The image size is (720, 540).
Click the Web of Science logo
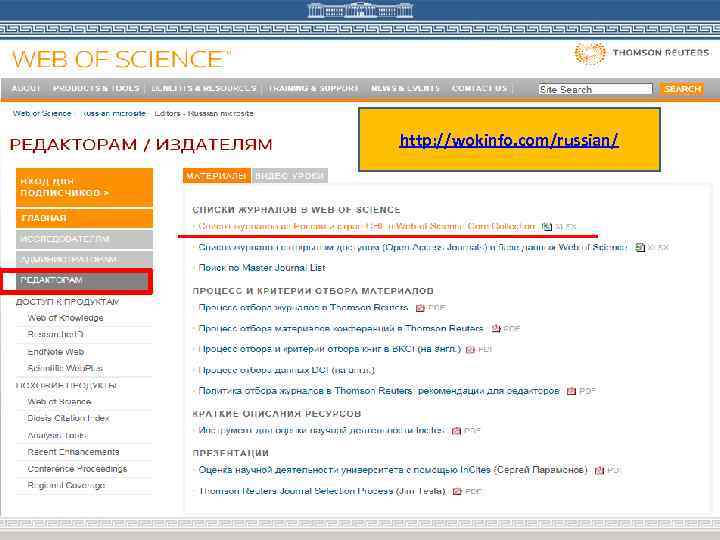(x=121, y=59)
